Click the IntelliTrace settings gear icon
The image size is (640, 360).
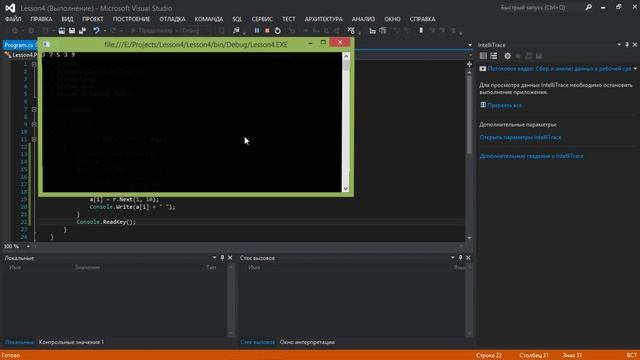click(x=507, y=56)
